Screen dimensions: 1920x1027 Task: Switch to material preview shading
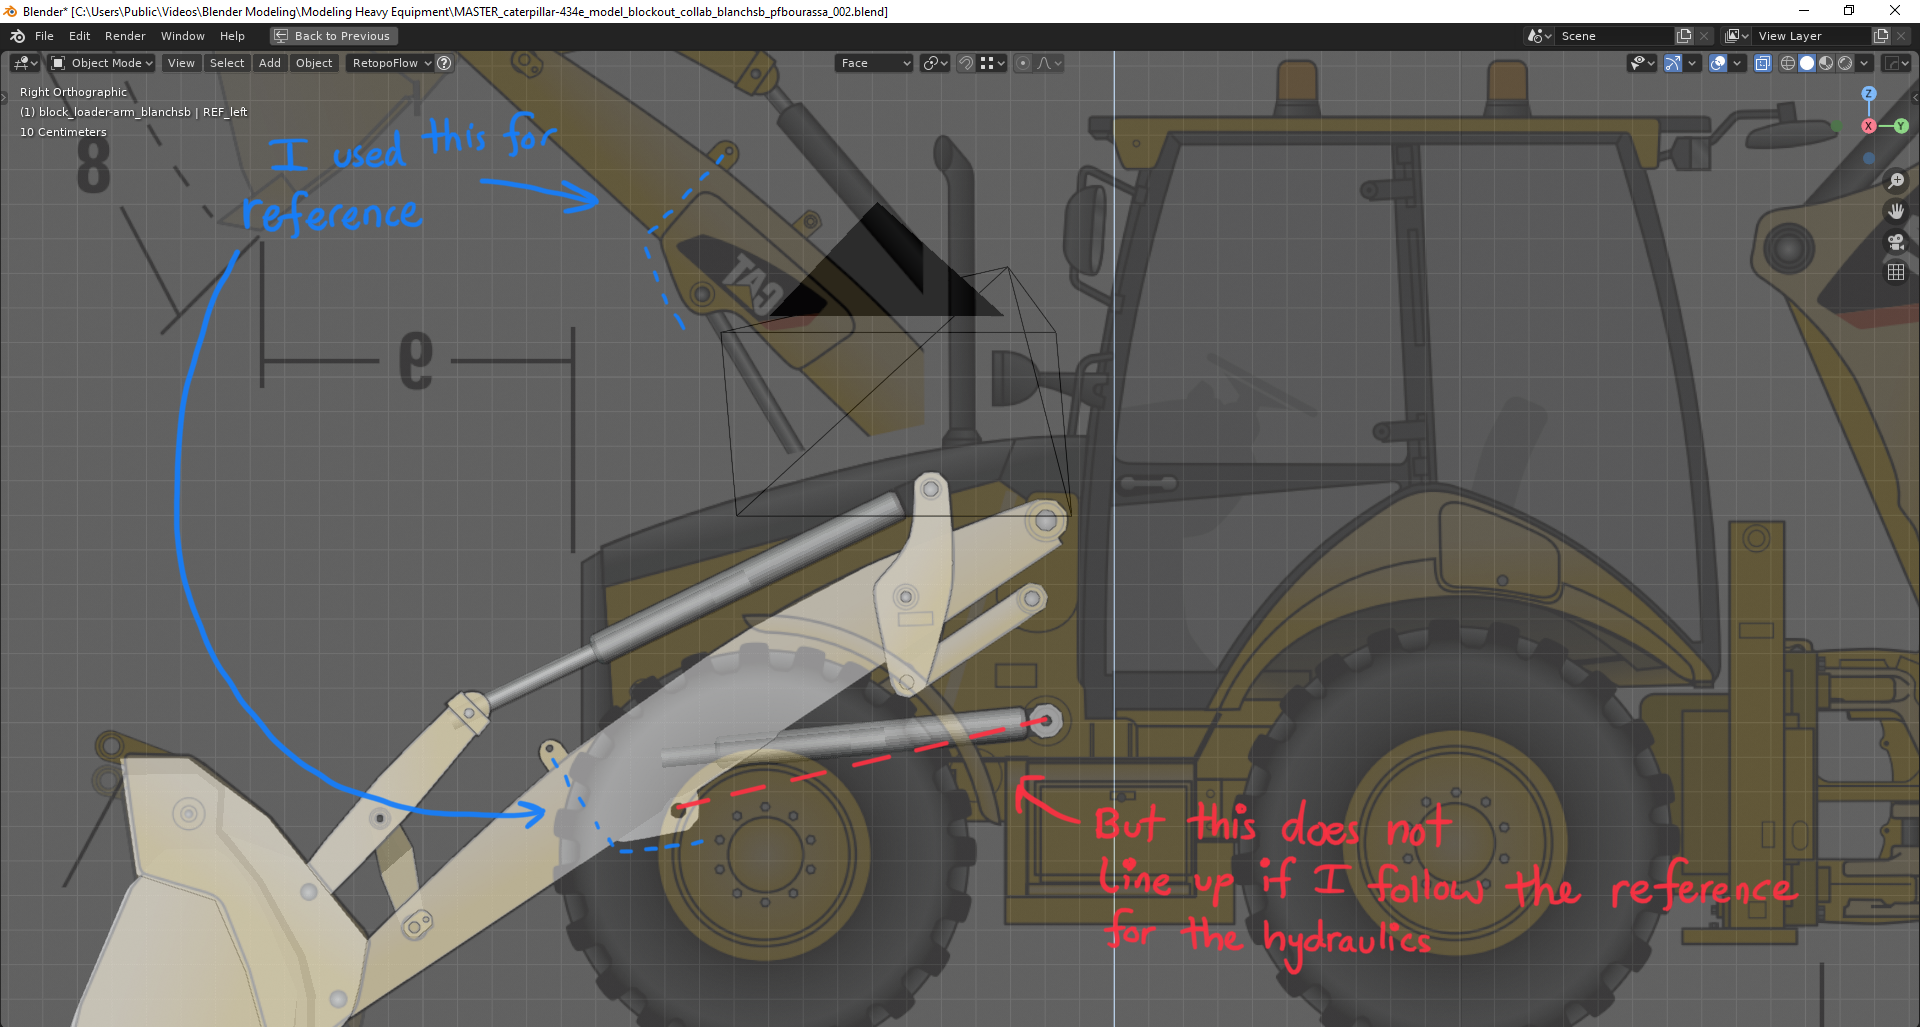point(1826,63)
